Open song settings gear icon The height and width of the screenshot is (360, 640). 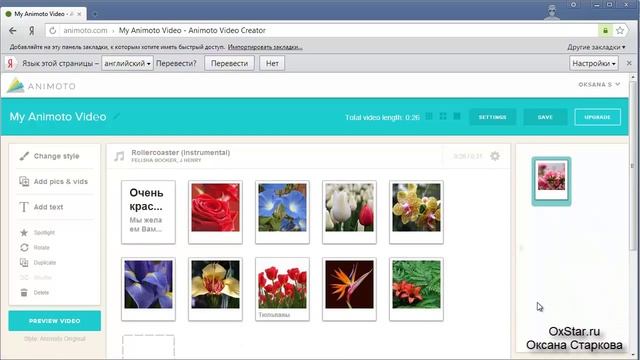click(x=495, y=156)
